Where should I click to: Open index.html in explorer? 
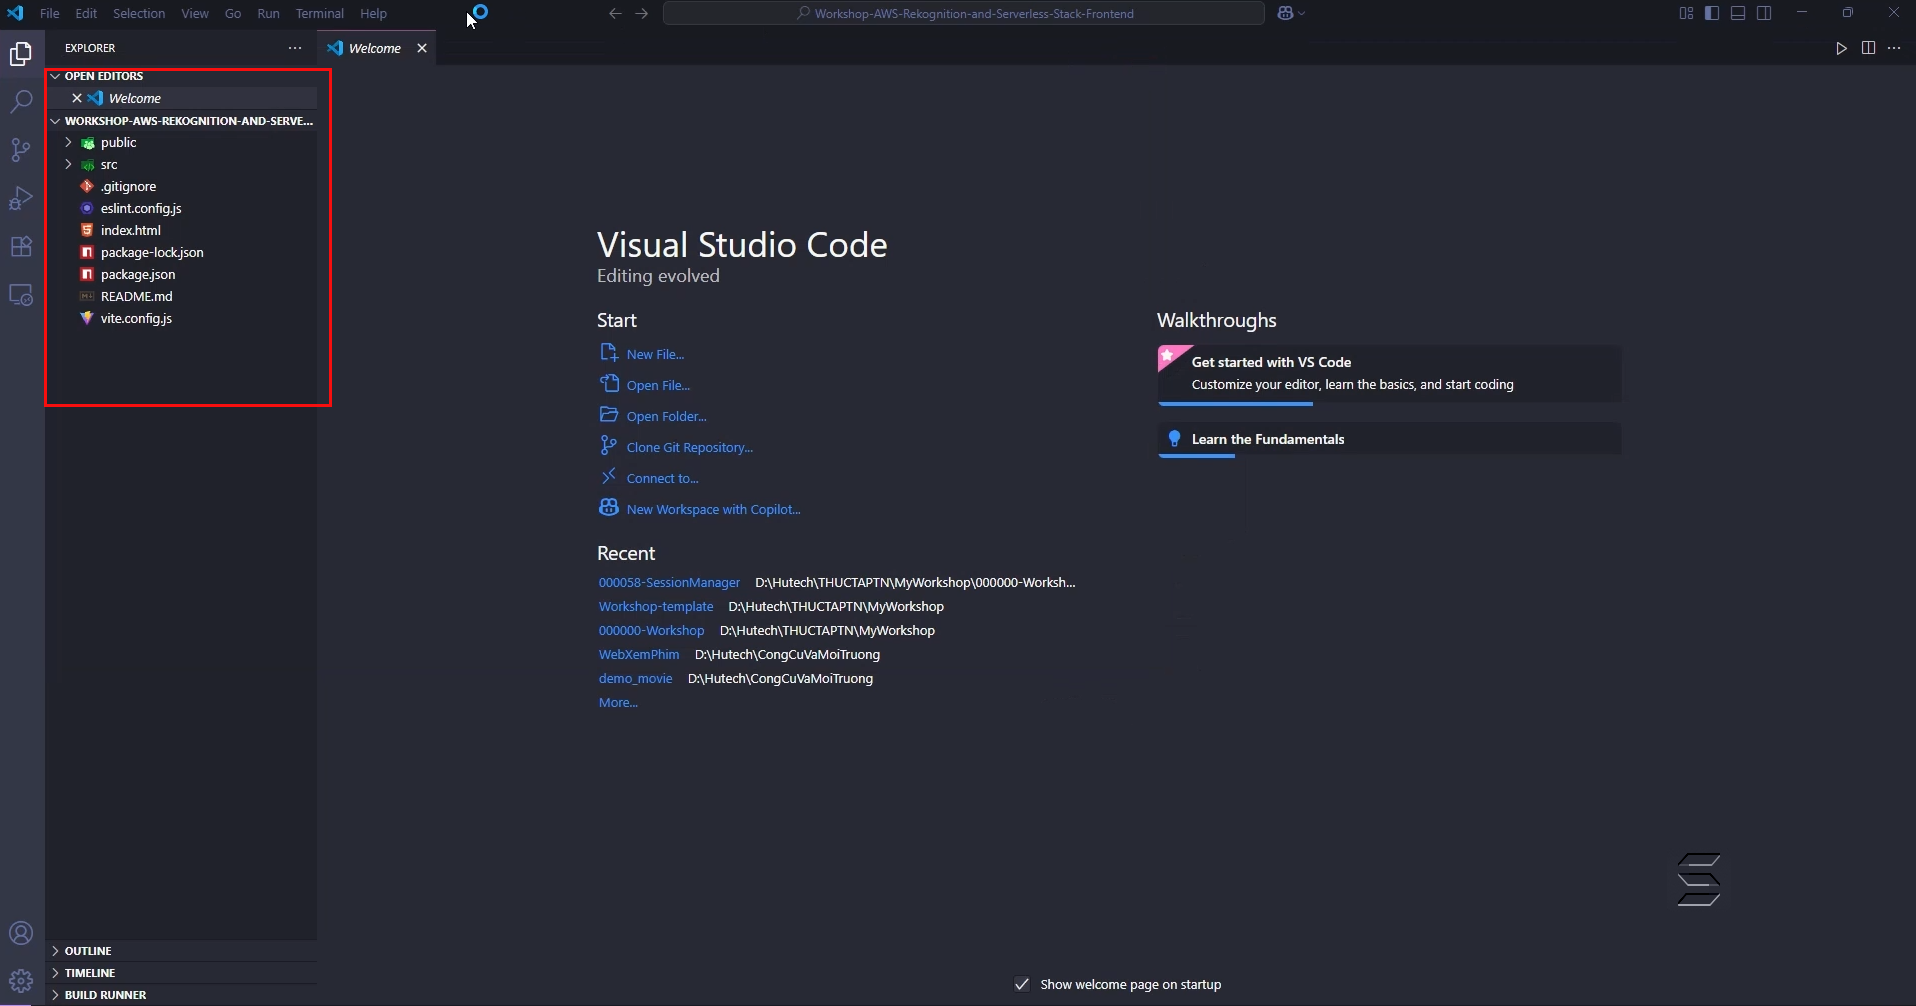coord(182,231)
